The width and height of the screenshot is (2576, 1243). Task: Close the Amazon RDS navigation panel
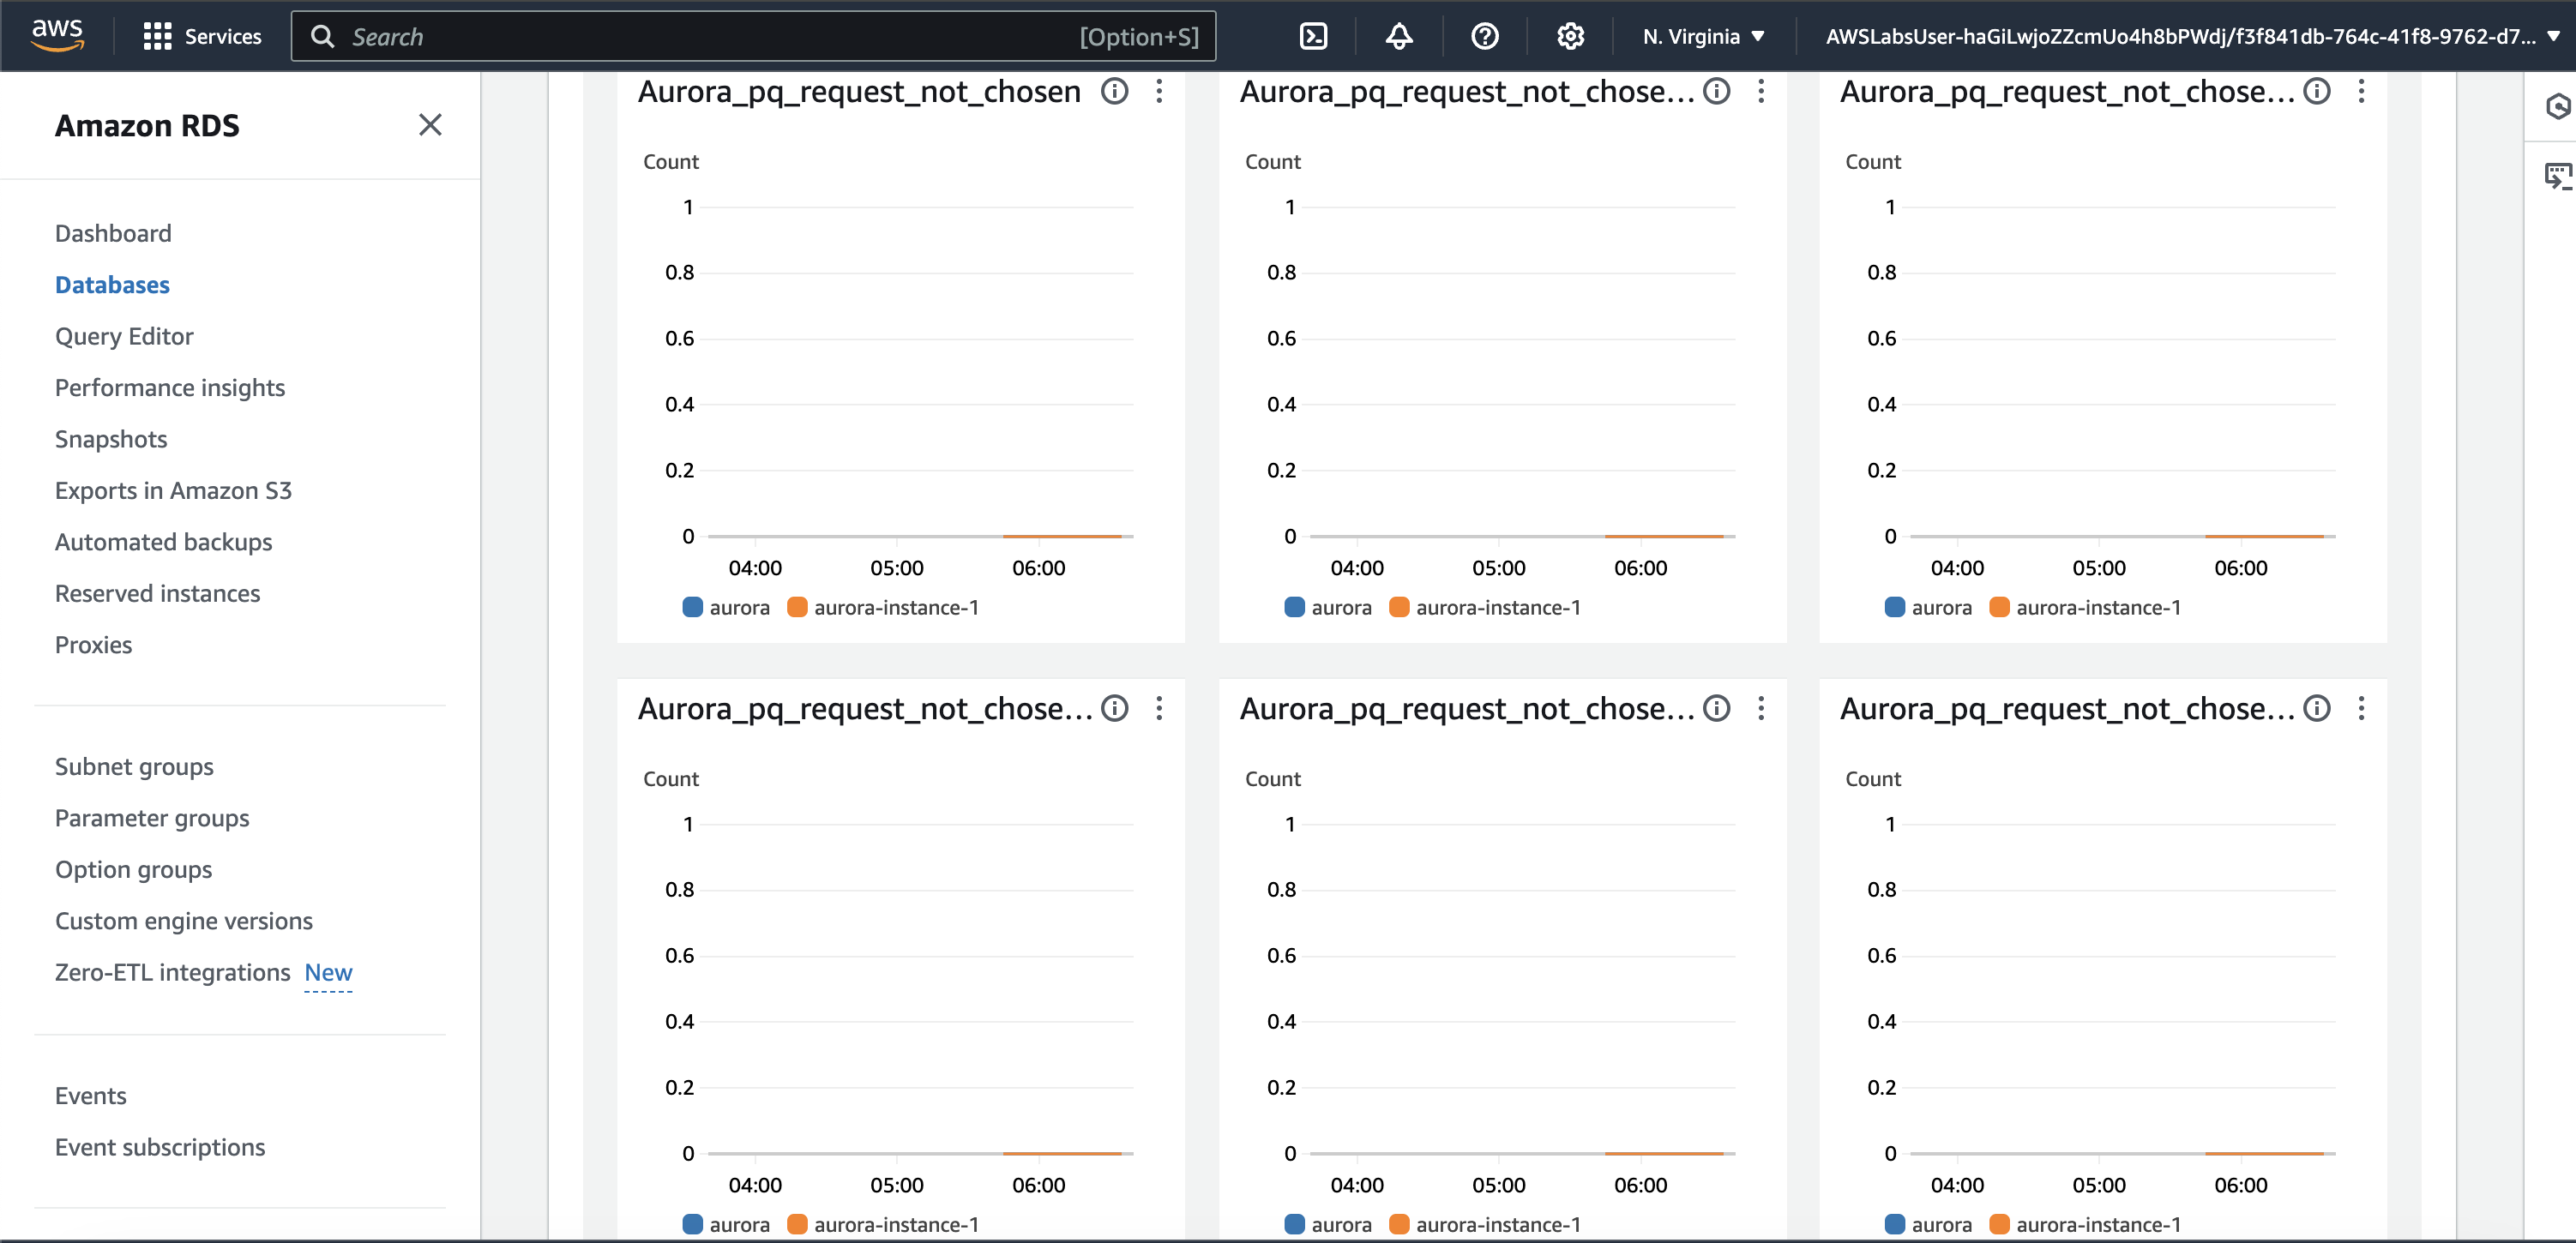[430, 125]
